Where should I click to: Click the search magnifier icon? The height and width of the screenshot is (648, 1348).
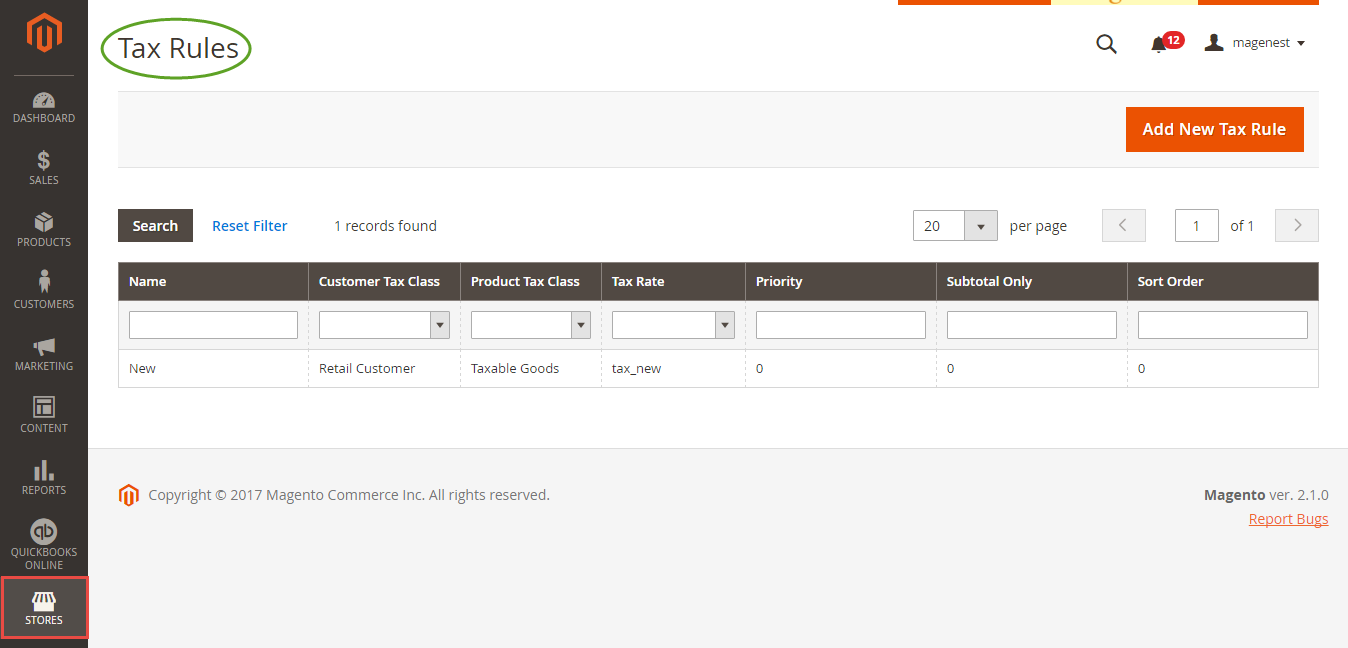(1106, 44)
